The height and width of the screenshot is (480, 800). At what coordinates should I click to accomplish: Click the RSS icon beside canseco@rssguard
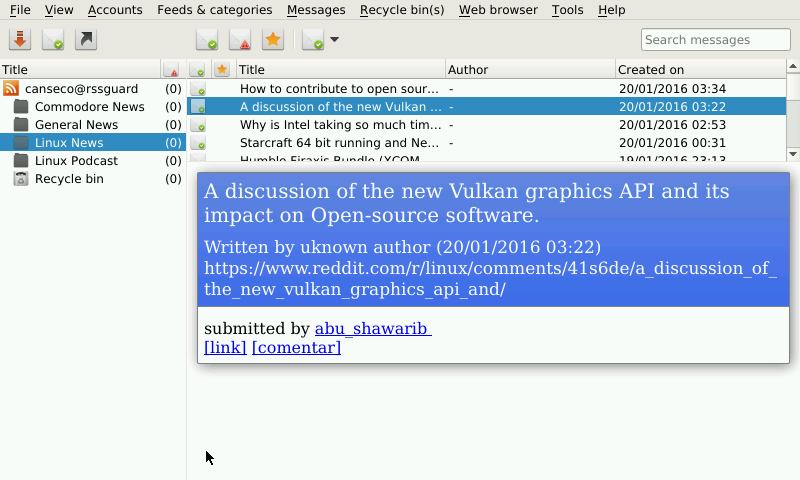(x=11, y=89)
